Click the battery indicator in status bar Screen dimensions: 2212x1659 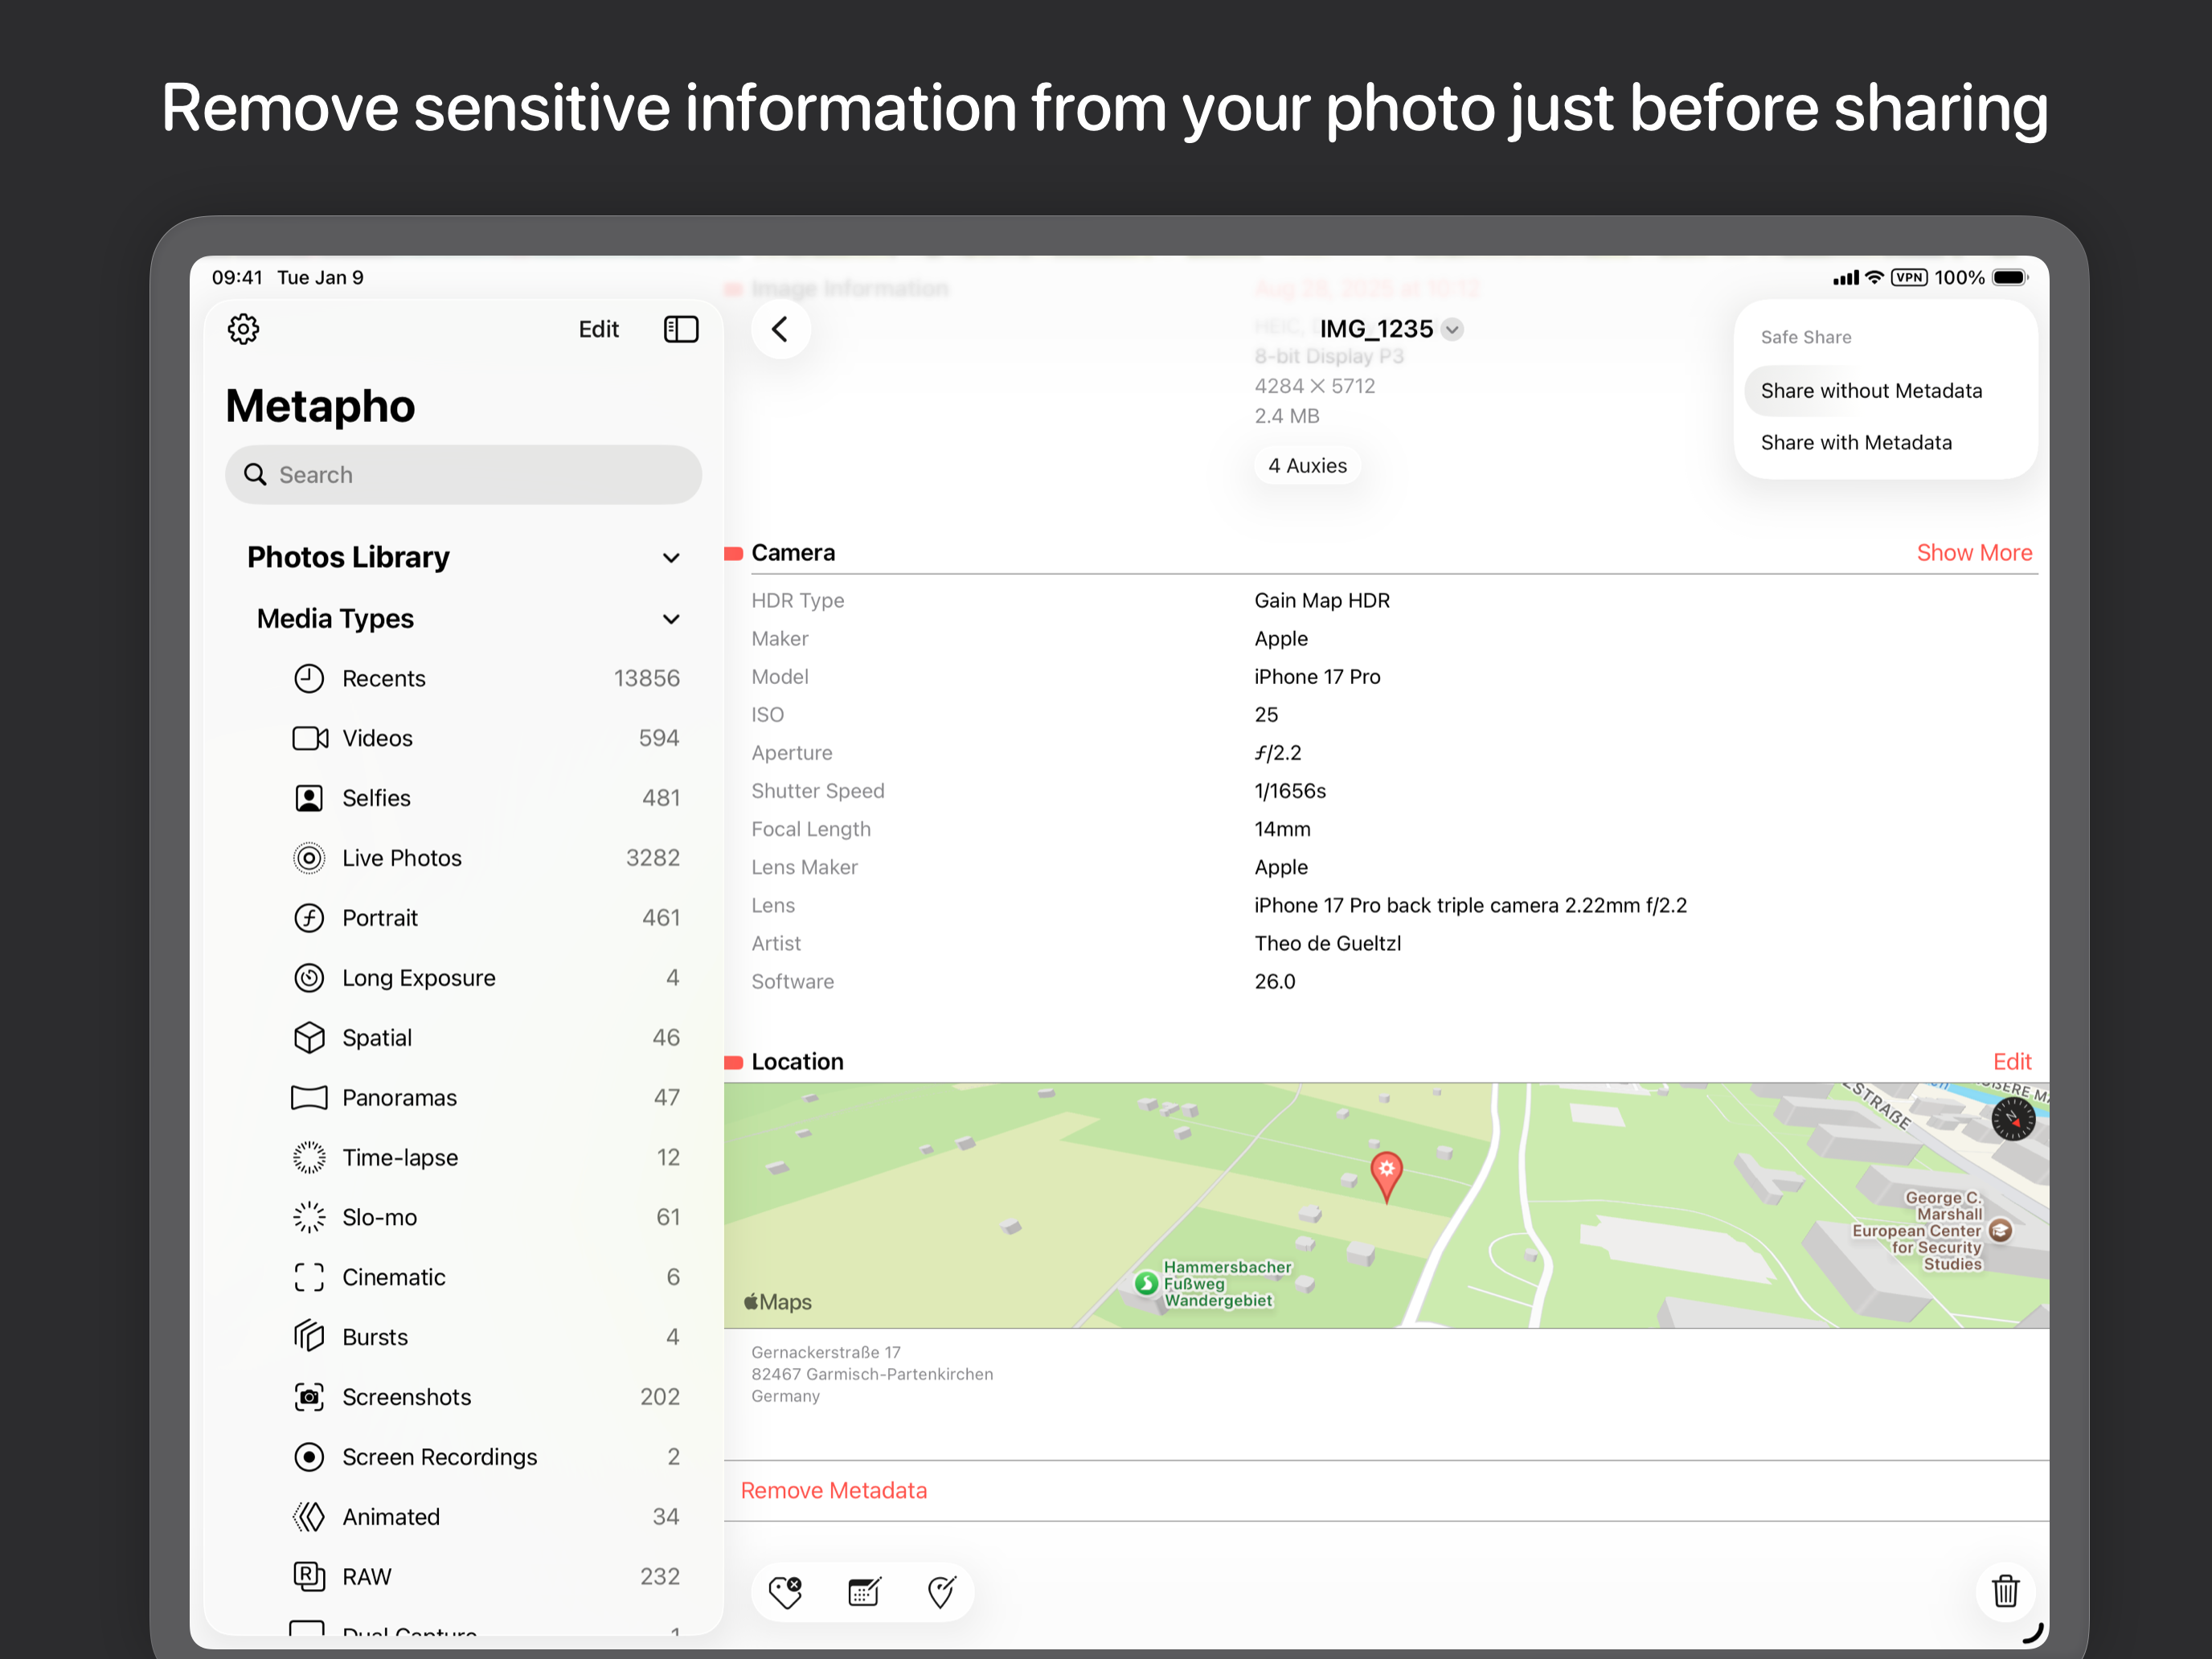pos(2010,278)
